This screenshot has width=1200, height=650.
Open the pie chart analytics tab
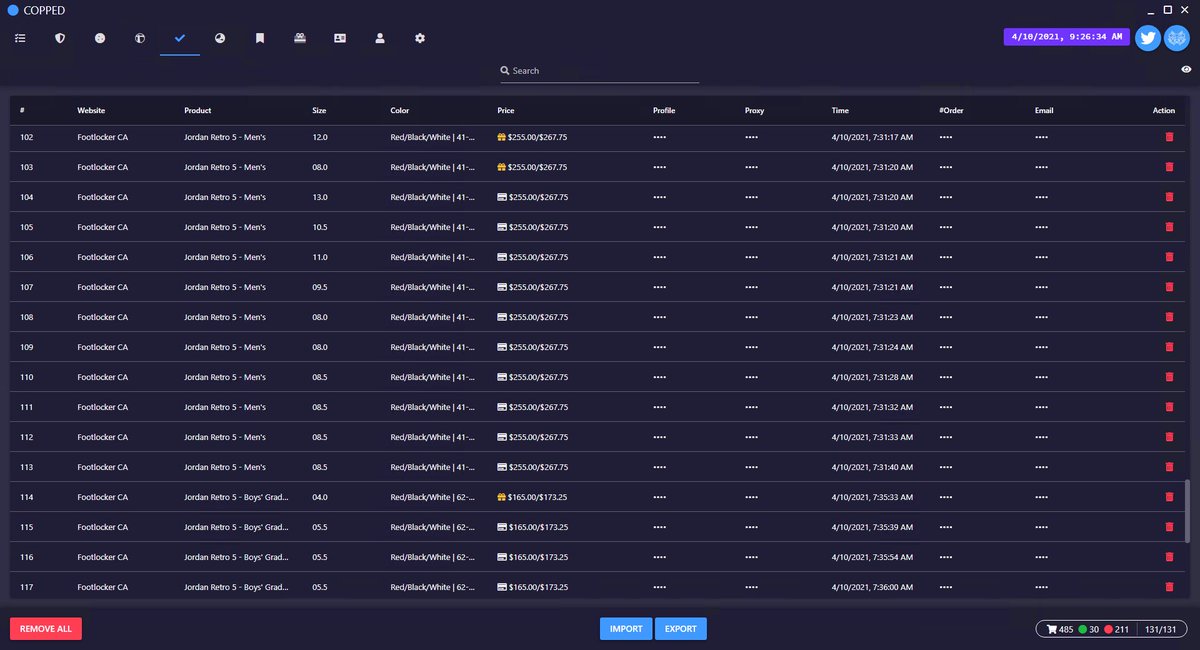pyautogui.click(x=220, y=38)
